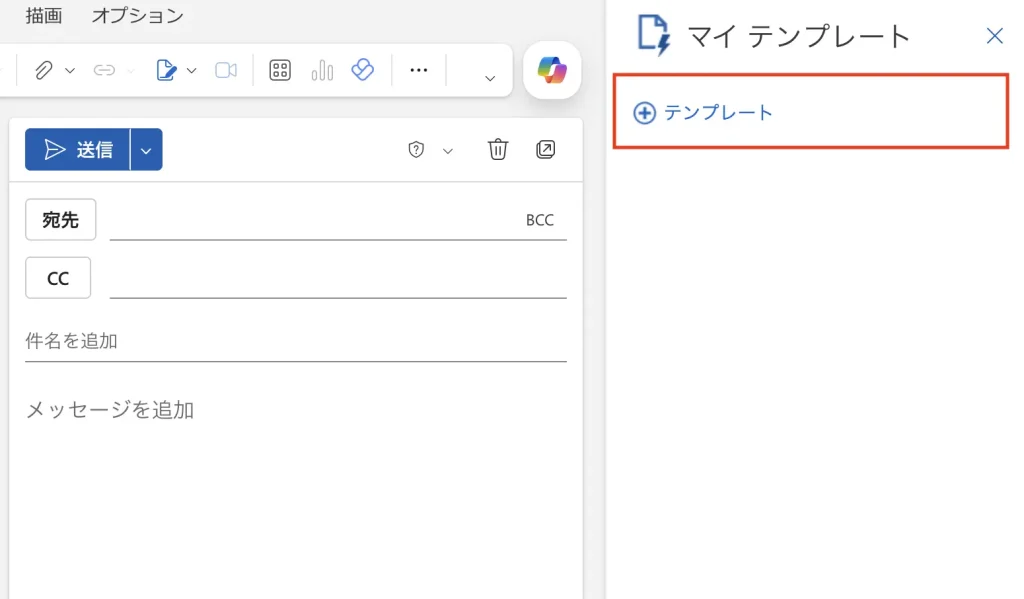Click the 宛先 recipients button
The width and height of the screenshot is (1024, 599).
coord(60,220)
